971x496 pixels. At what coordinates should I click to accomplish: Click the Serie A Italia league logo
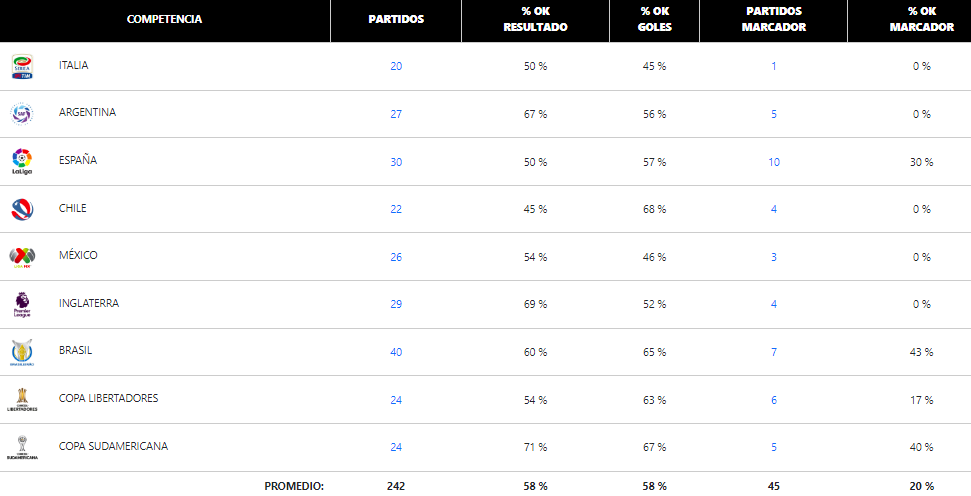coord(22,67)
